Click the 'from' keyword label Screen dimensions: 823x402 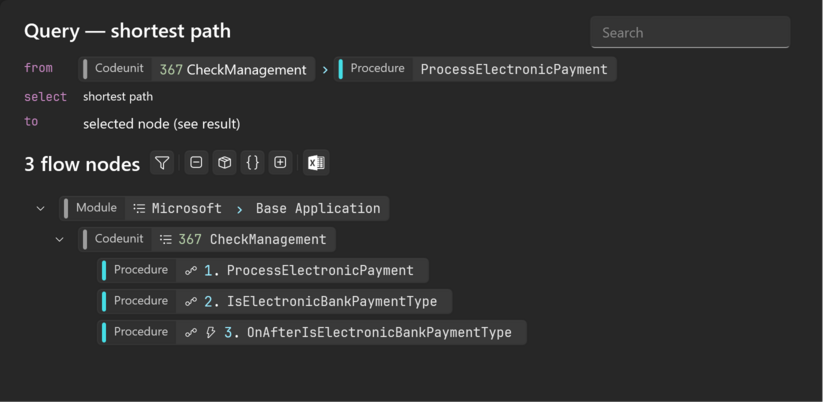click(38, 68)
